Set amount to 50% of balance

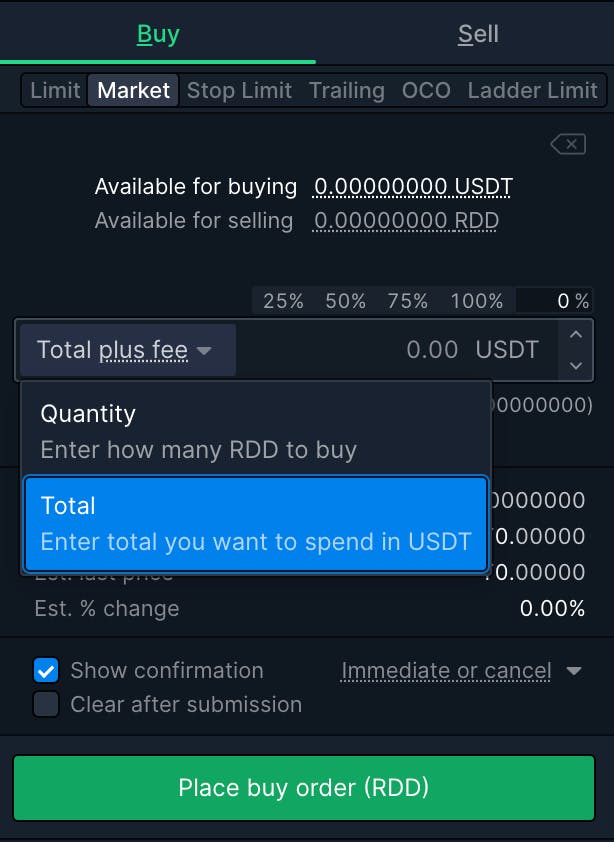(345, 301)
